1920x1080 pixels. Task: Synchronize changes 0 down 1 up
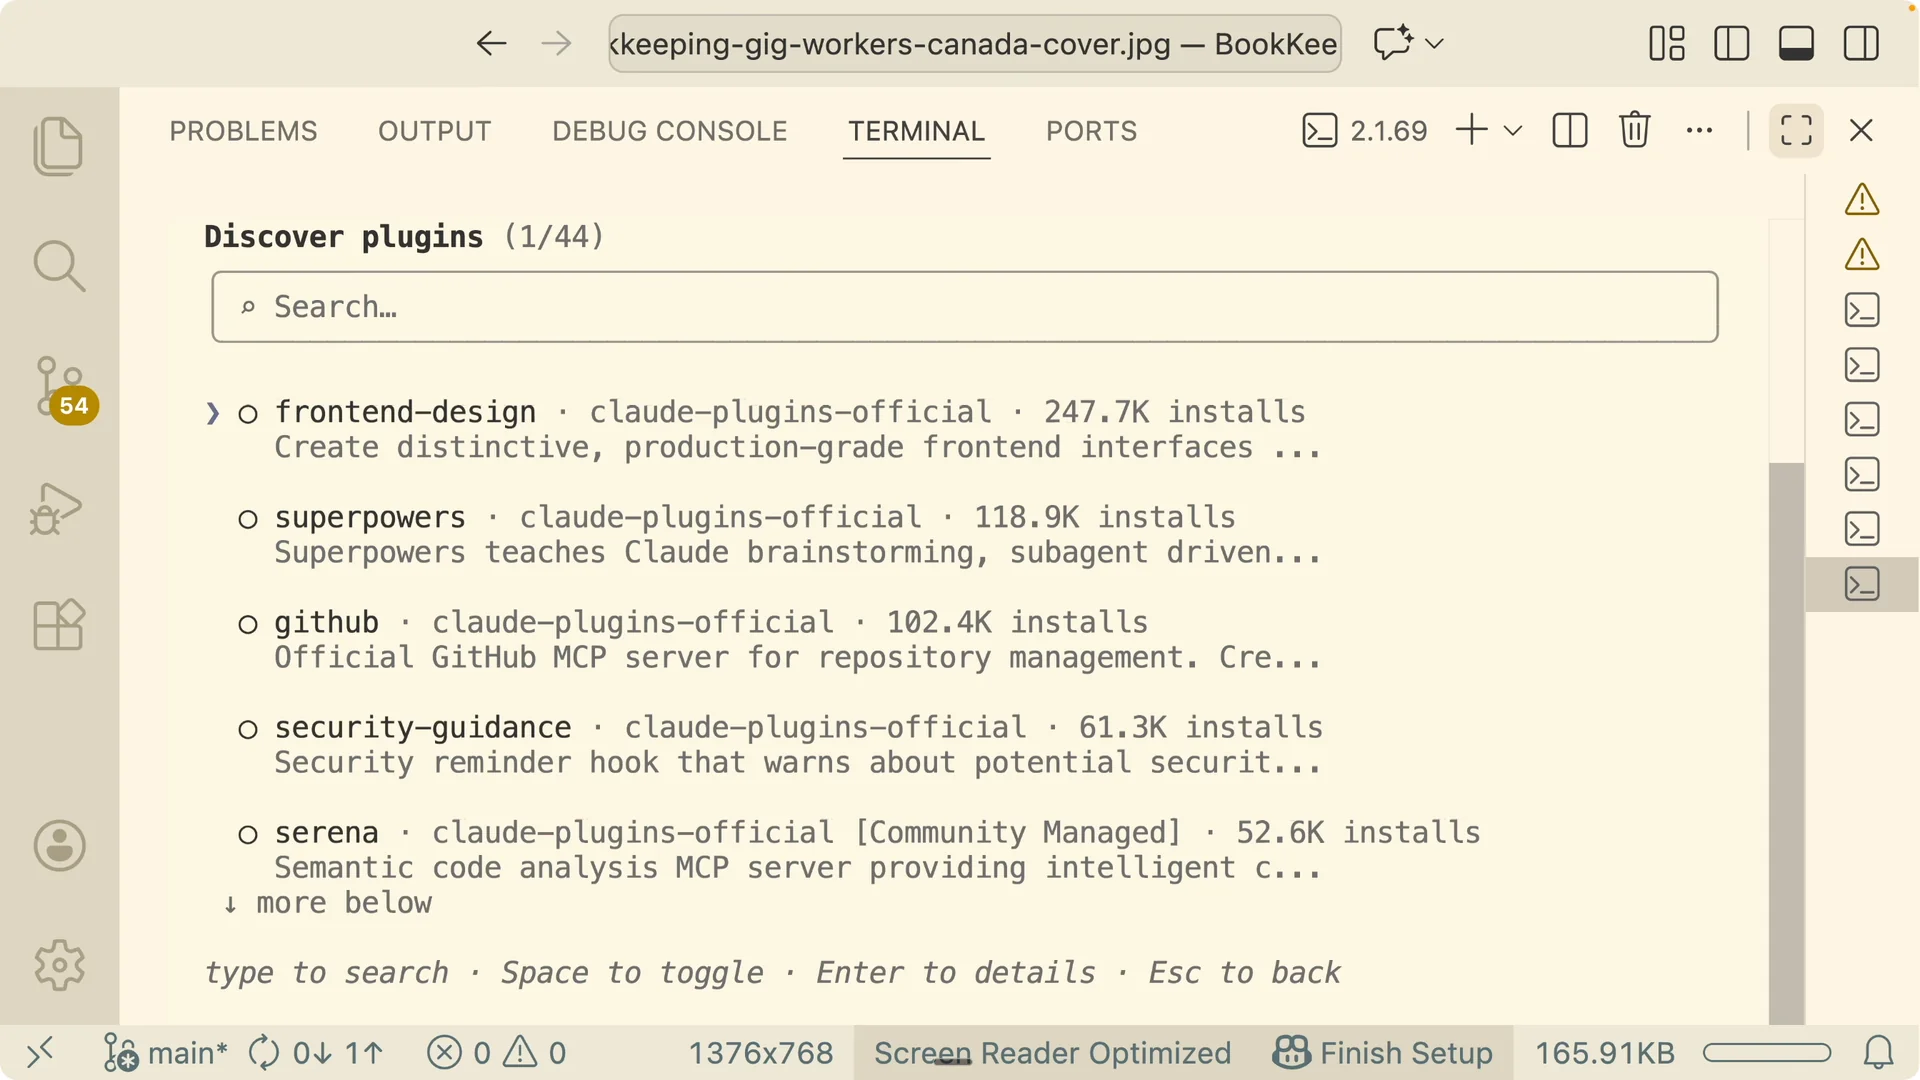click(315, 1053)
